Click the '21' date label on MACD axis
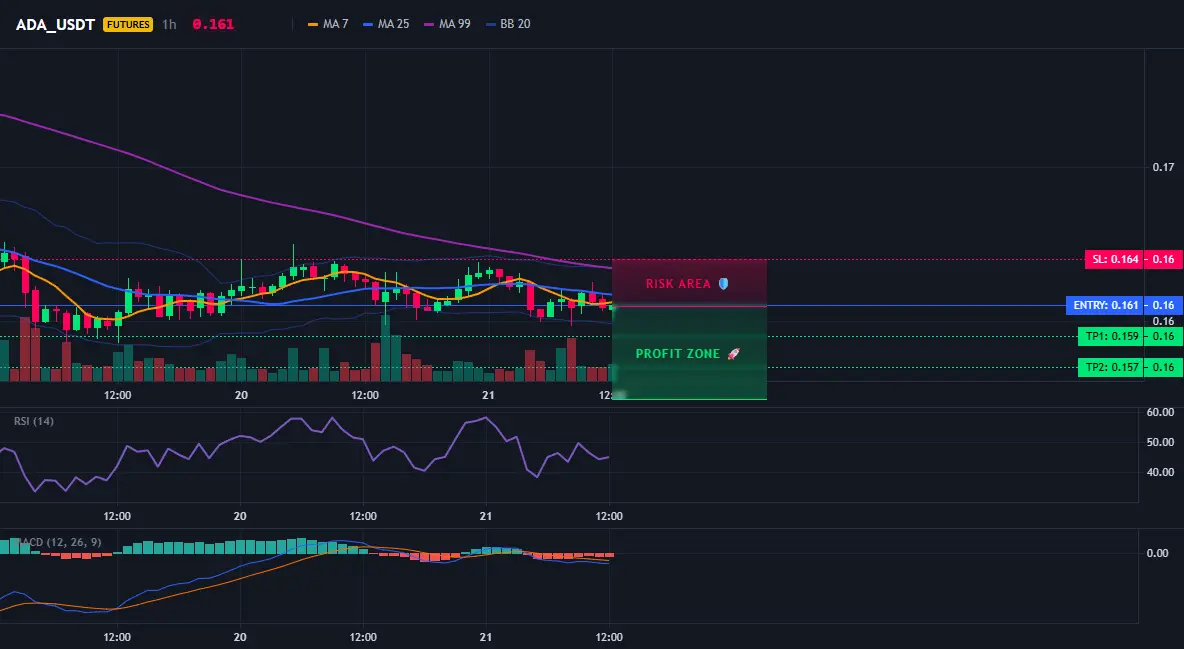The image size is (1184, 649). tap(486, 637)
